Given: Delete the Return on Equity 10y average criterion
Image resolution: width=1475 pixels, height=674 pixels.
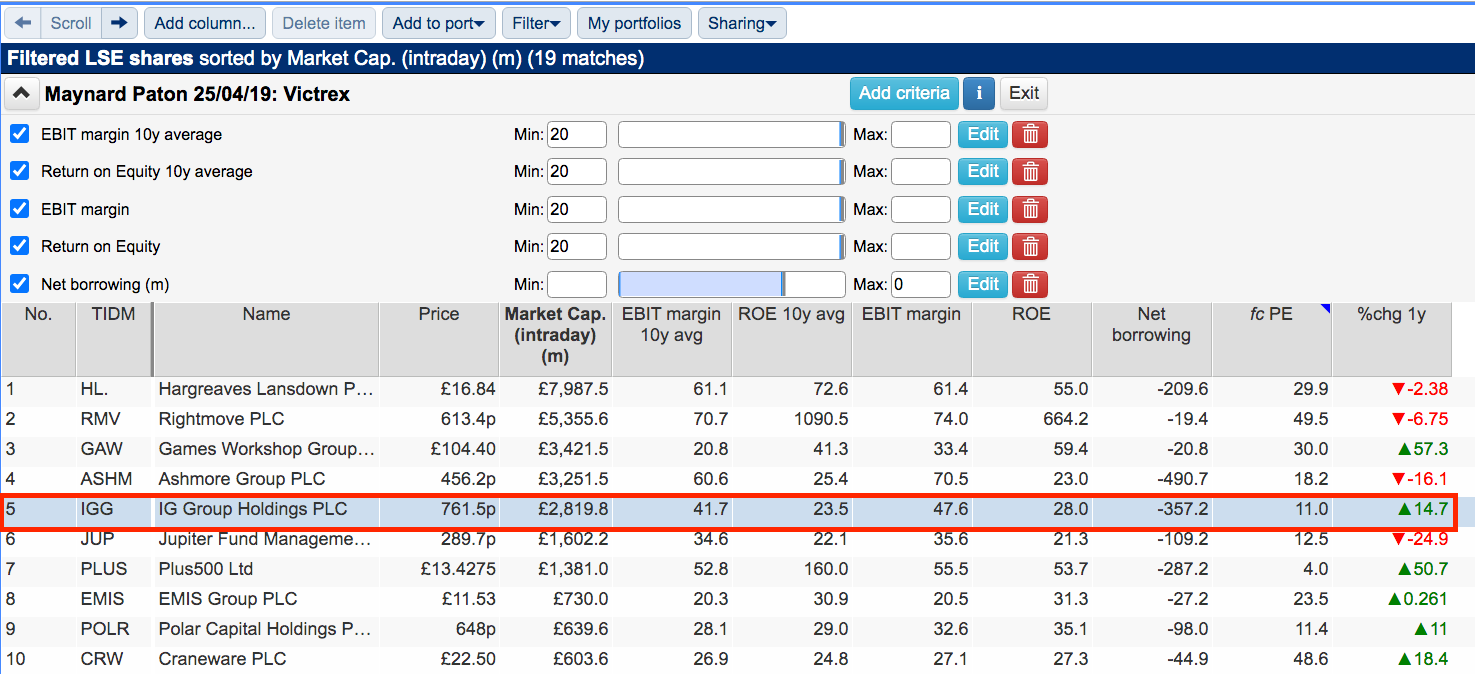Looking at the screenshot, I should (1030, 172).
